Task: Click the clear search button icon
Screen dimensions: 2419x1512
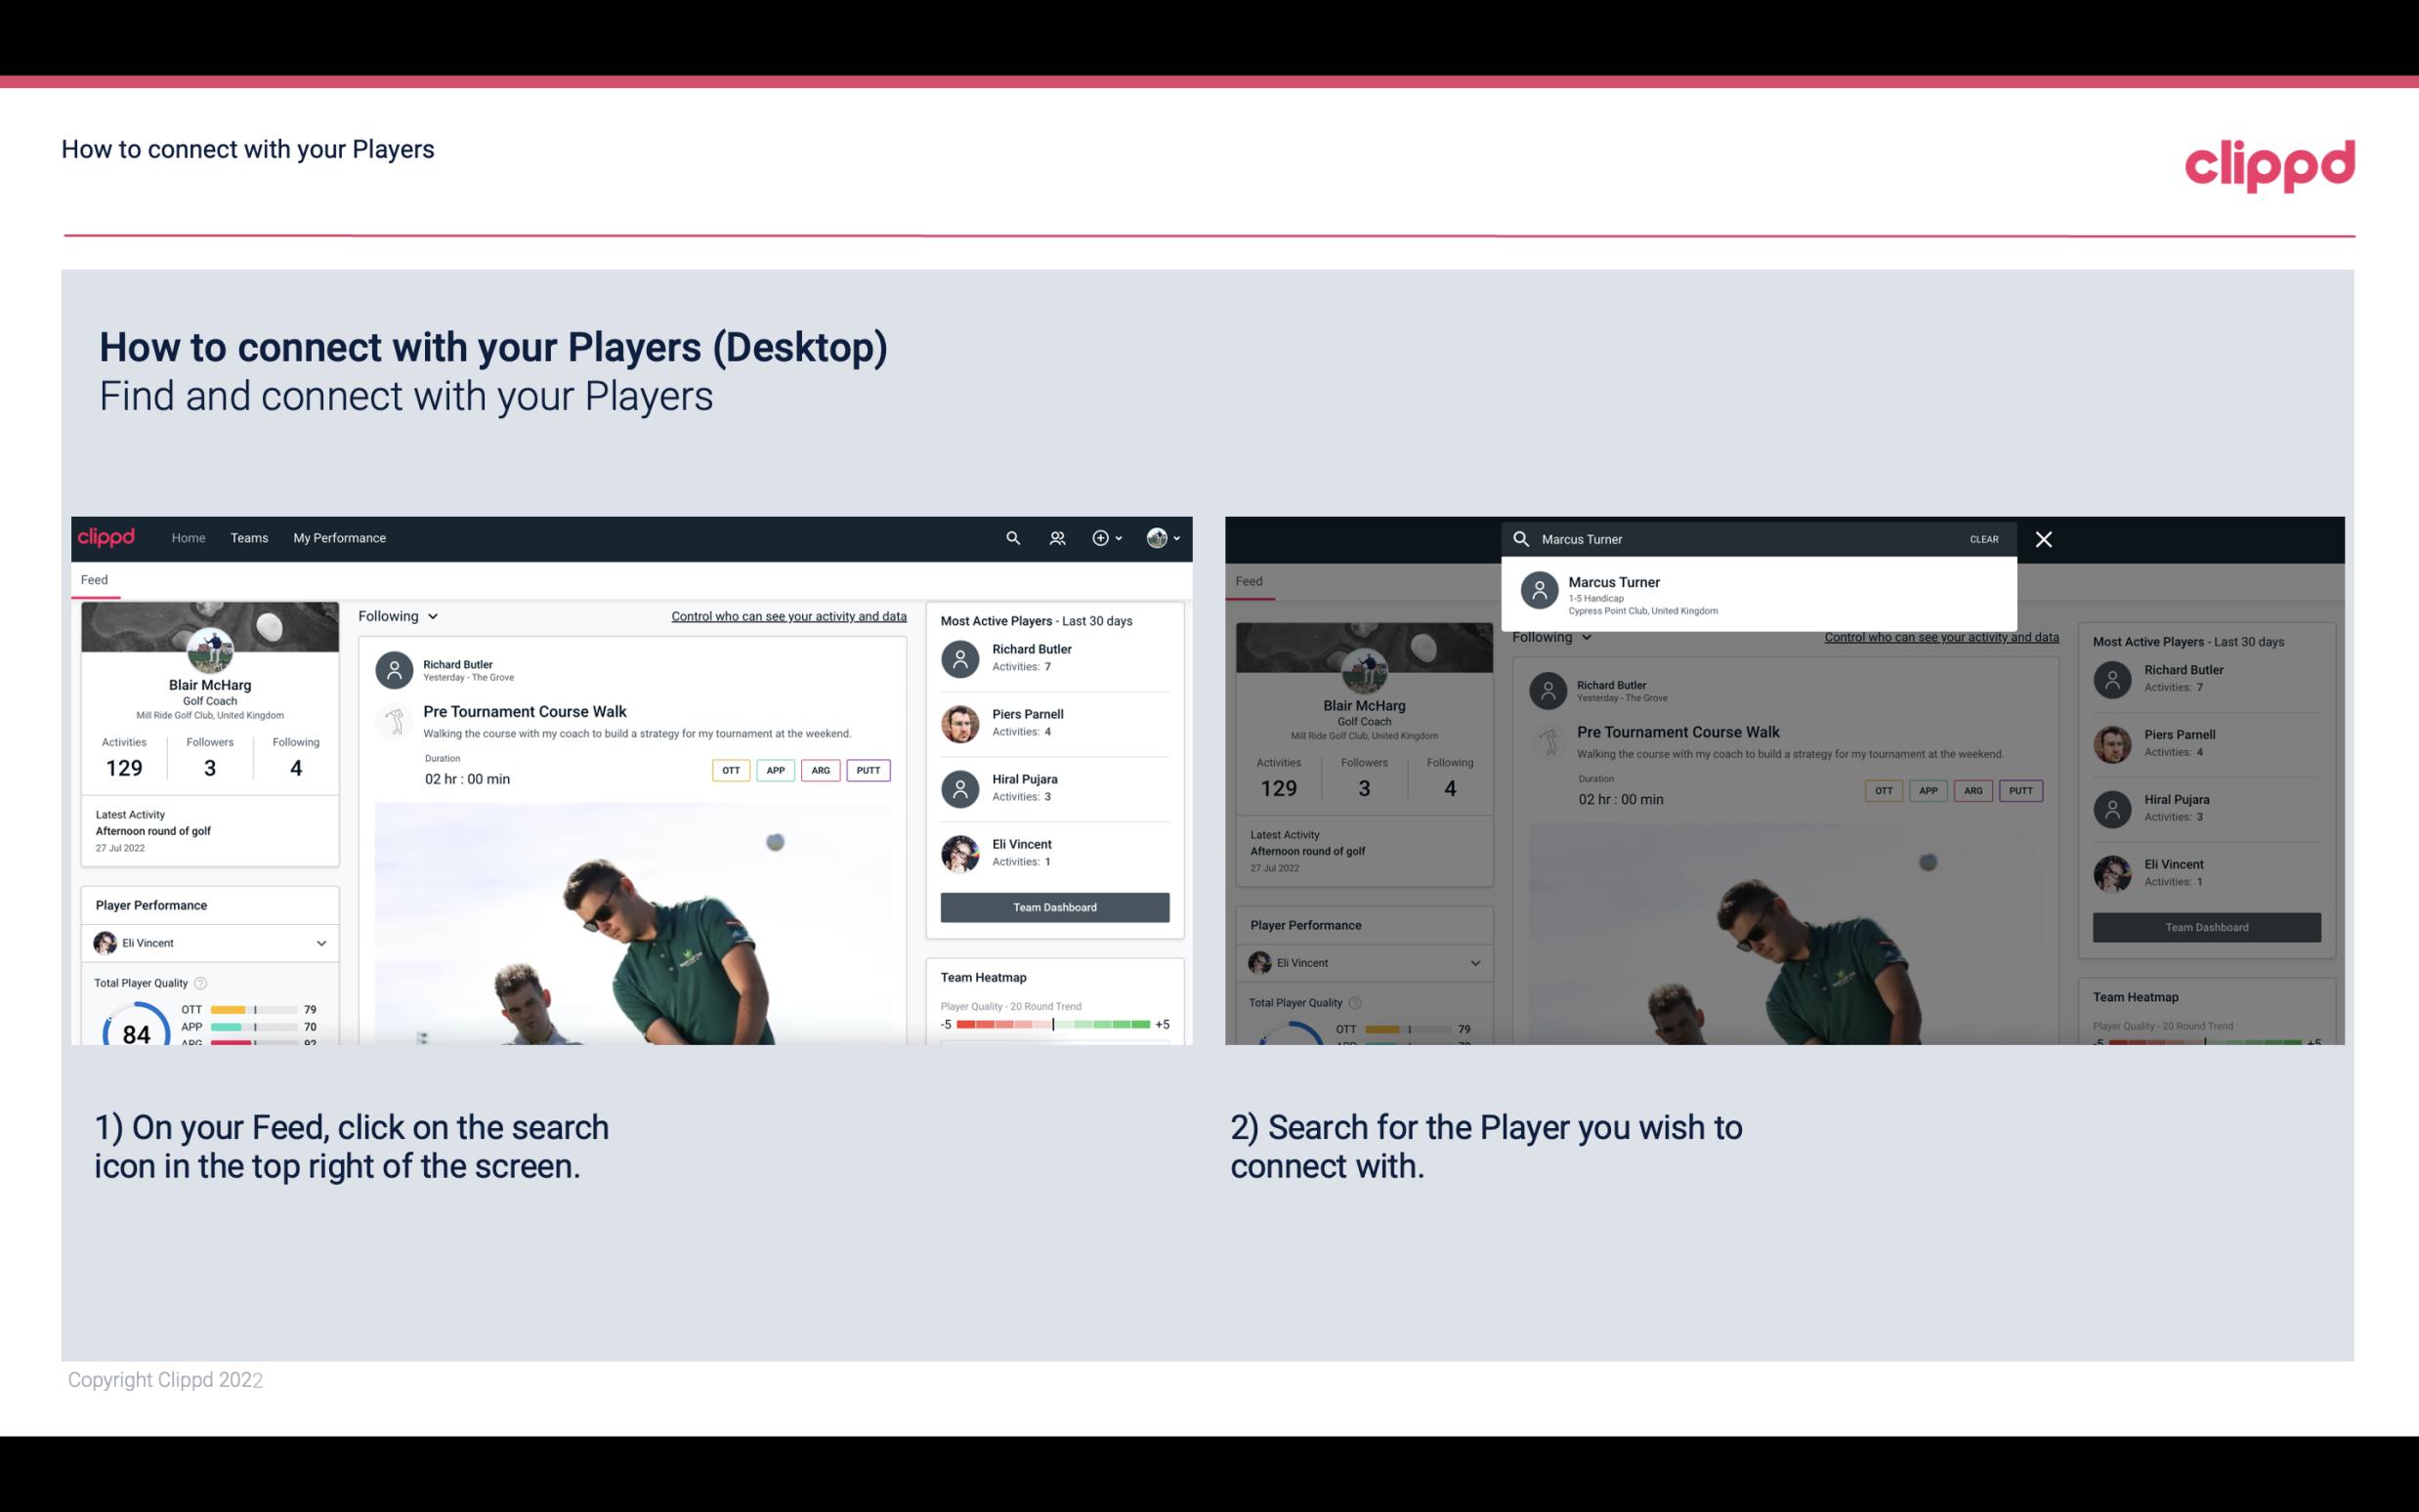Action: click(1983, 538)
